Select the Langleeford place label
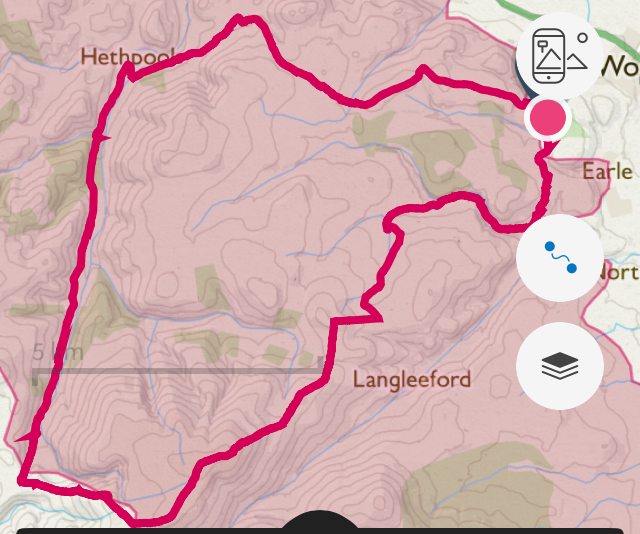This screenshot has height=534, width=640. tap(411, 379)
